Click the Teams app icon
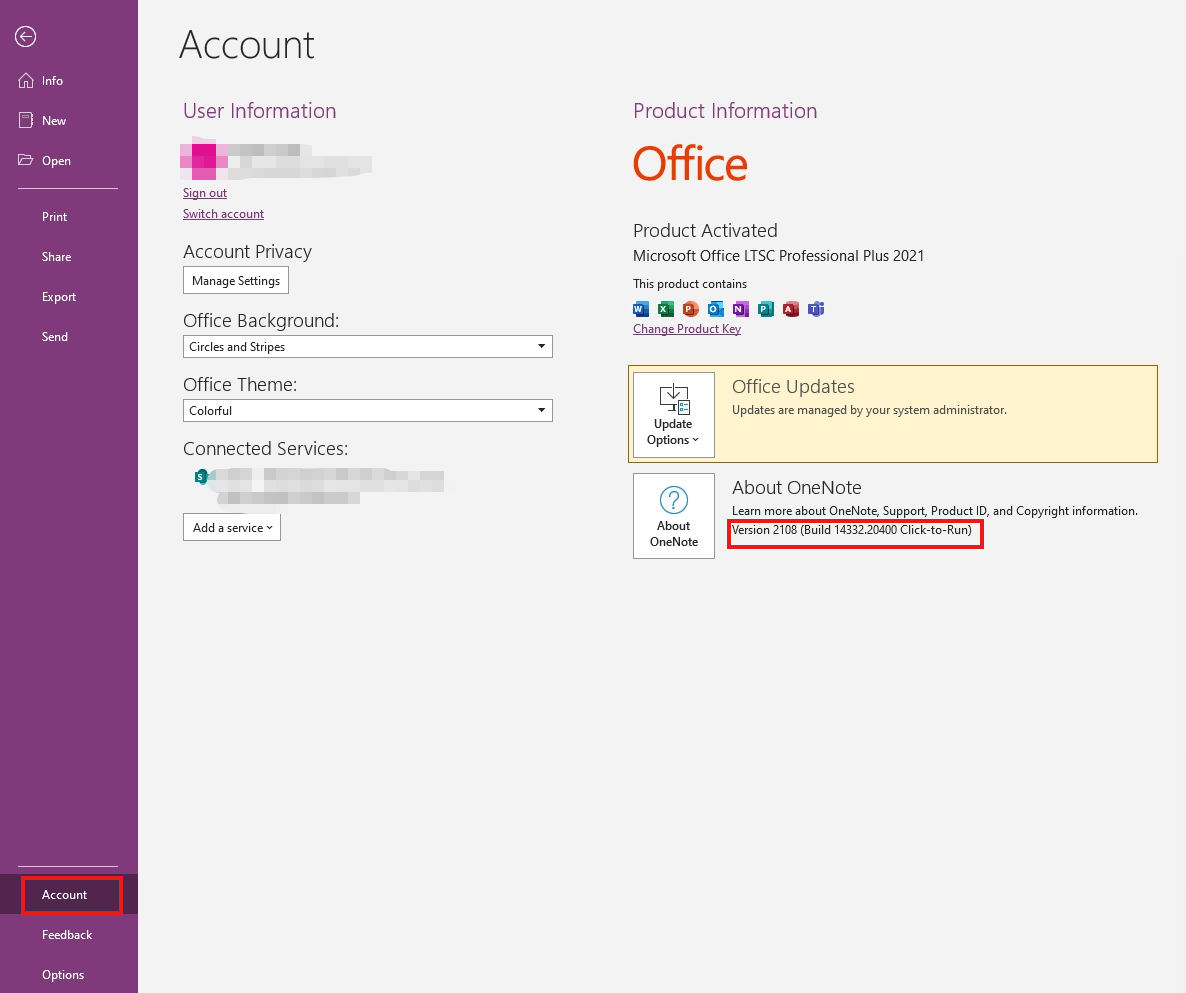The image size is (1186, 993). (815, 309)
